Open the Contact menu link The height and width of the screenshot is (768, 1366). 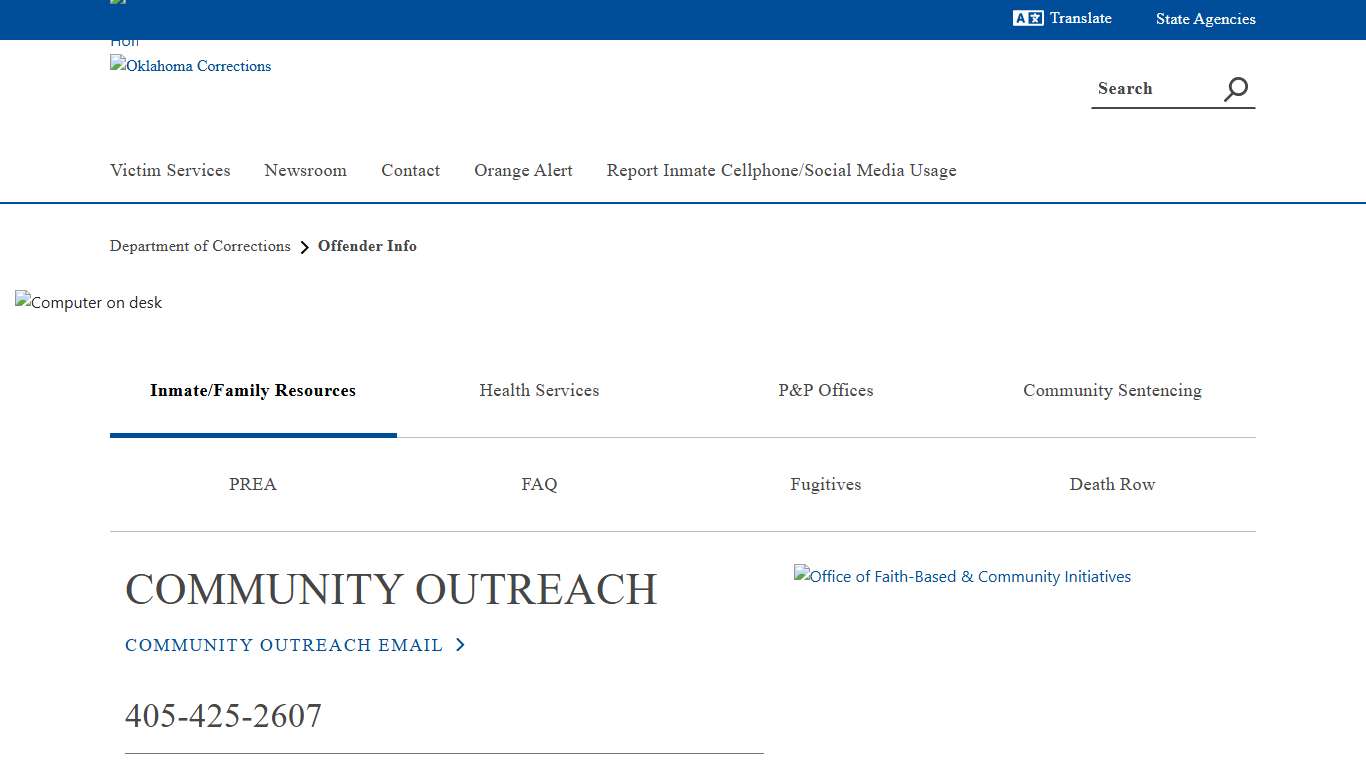[410, 170]
